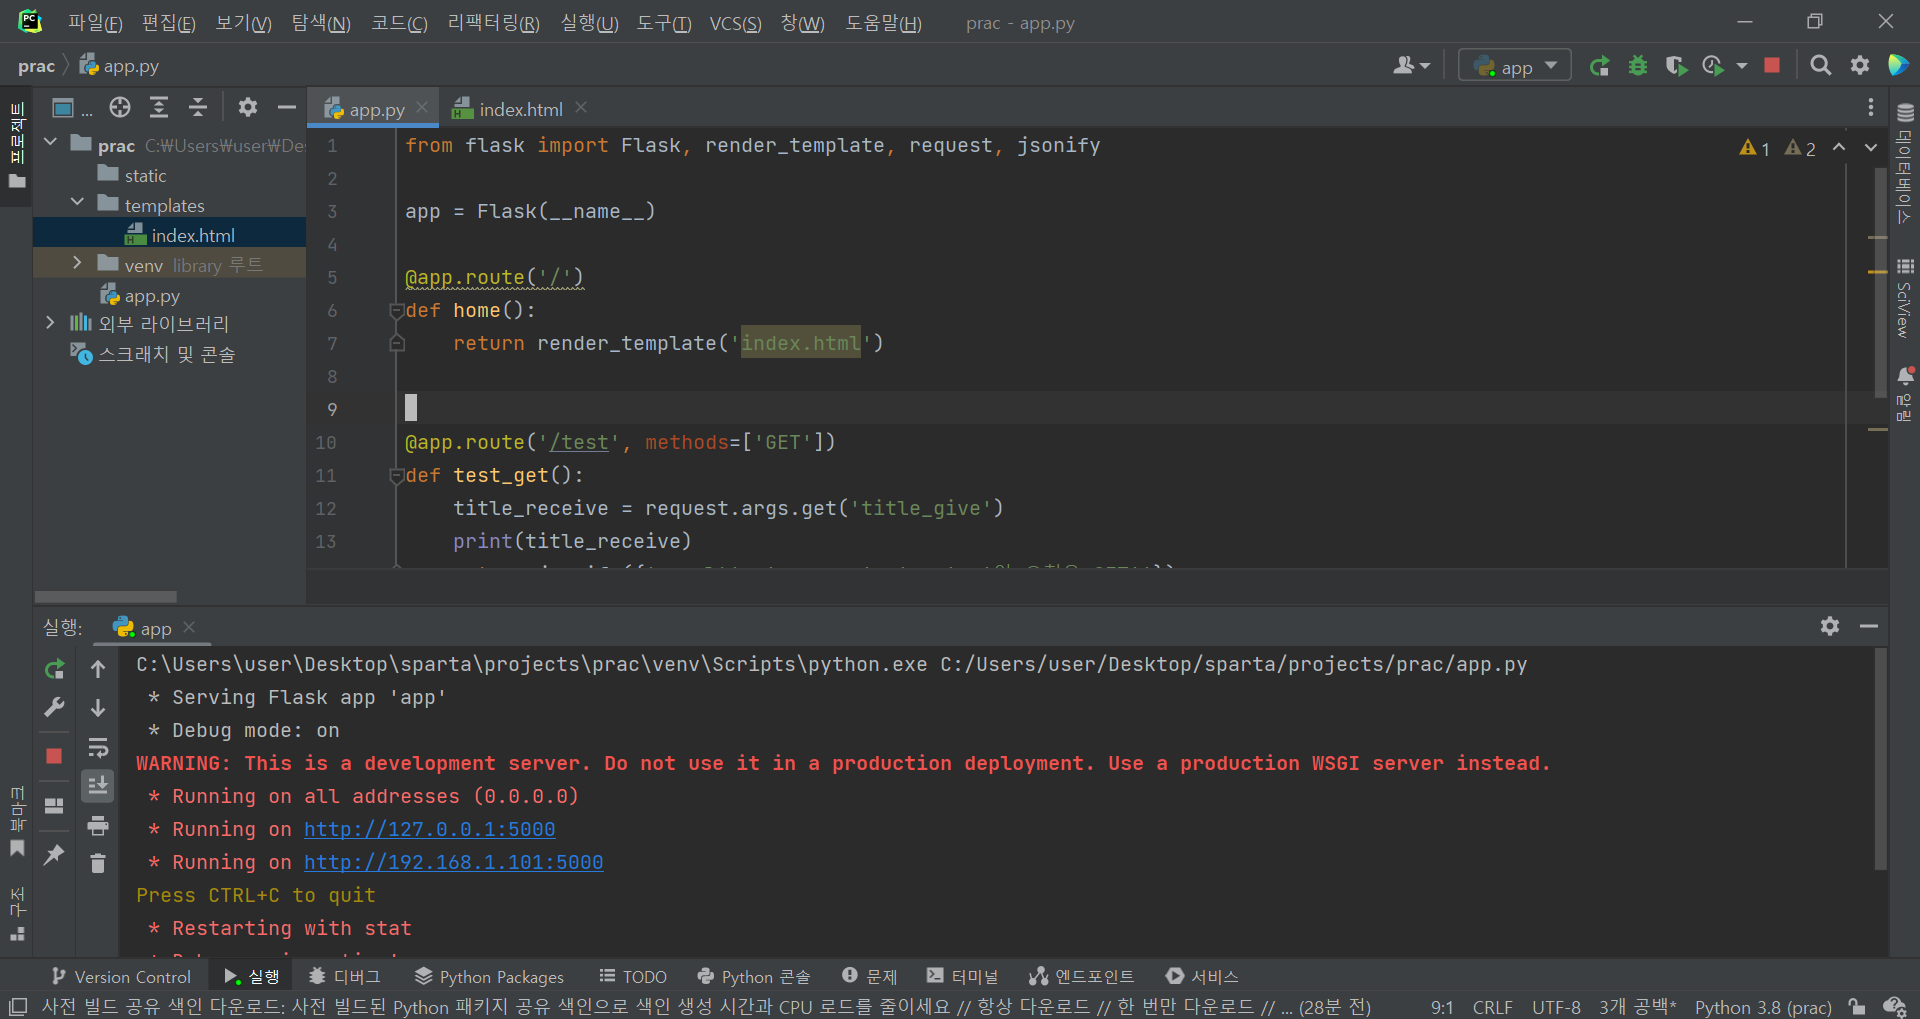Expand the 외부 라이브러리 node

50,322
